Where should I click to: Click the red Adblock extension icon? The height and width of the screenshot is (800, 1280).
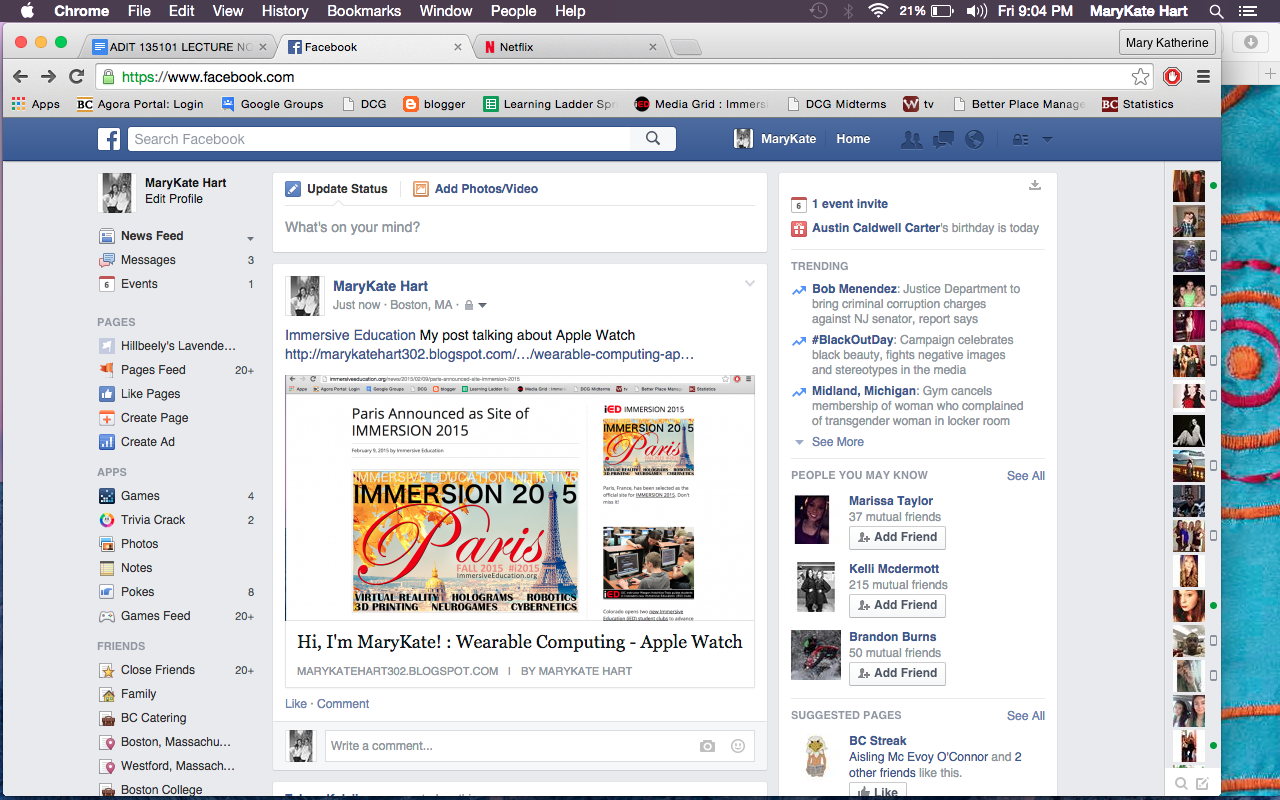tap(1172, 77)
